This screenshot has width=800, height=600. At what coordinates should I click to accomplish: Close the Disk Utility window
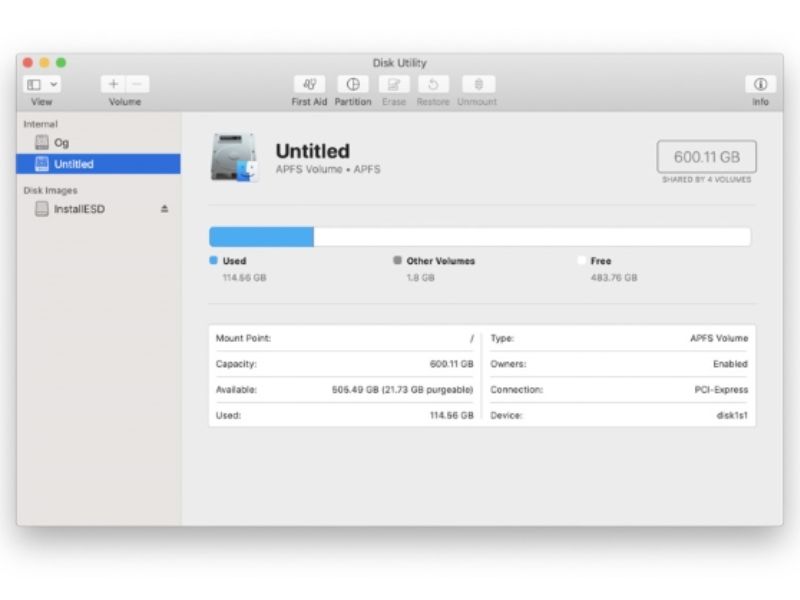click(x=28, y=63)
